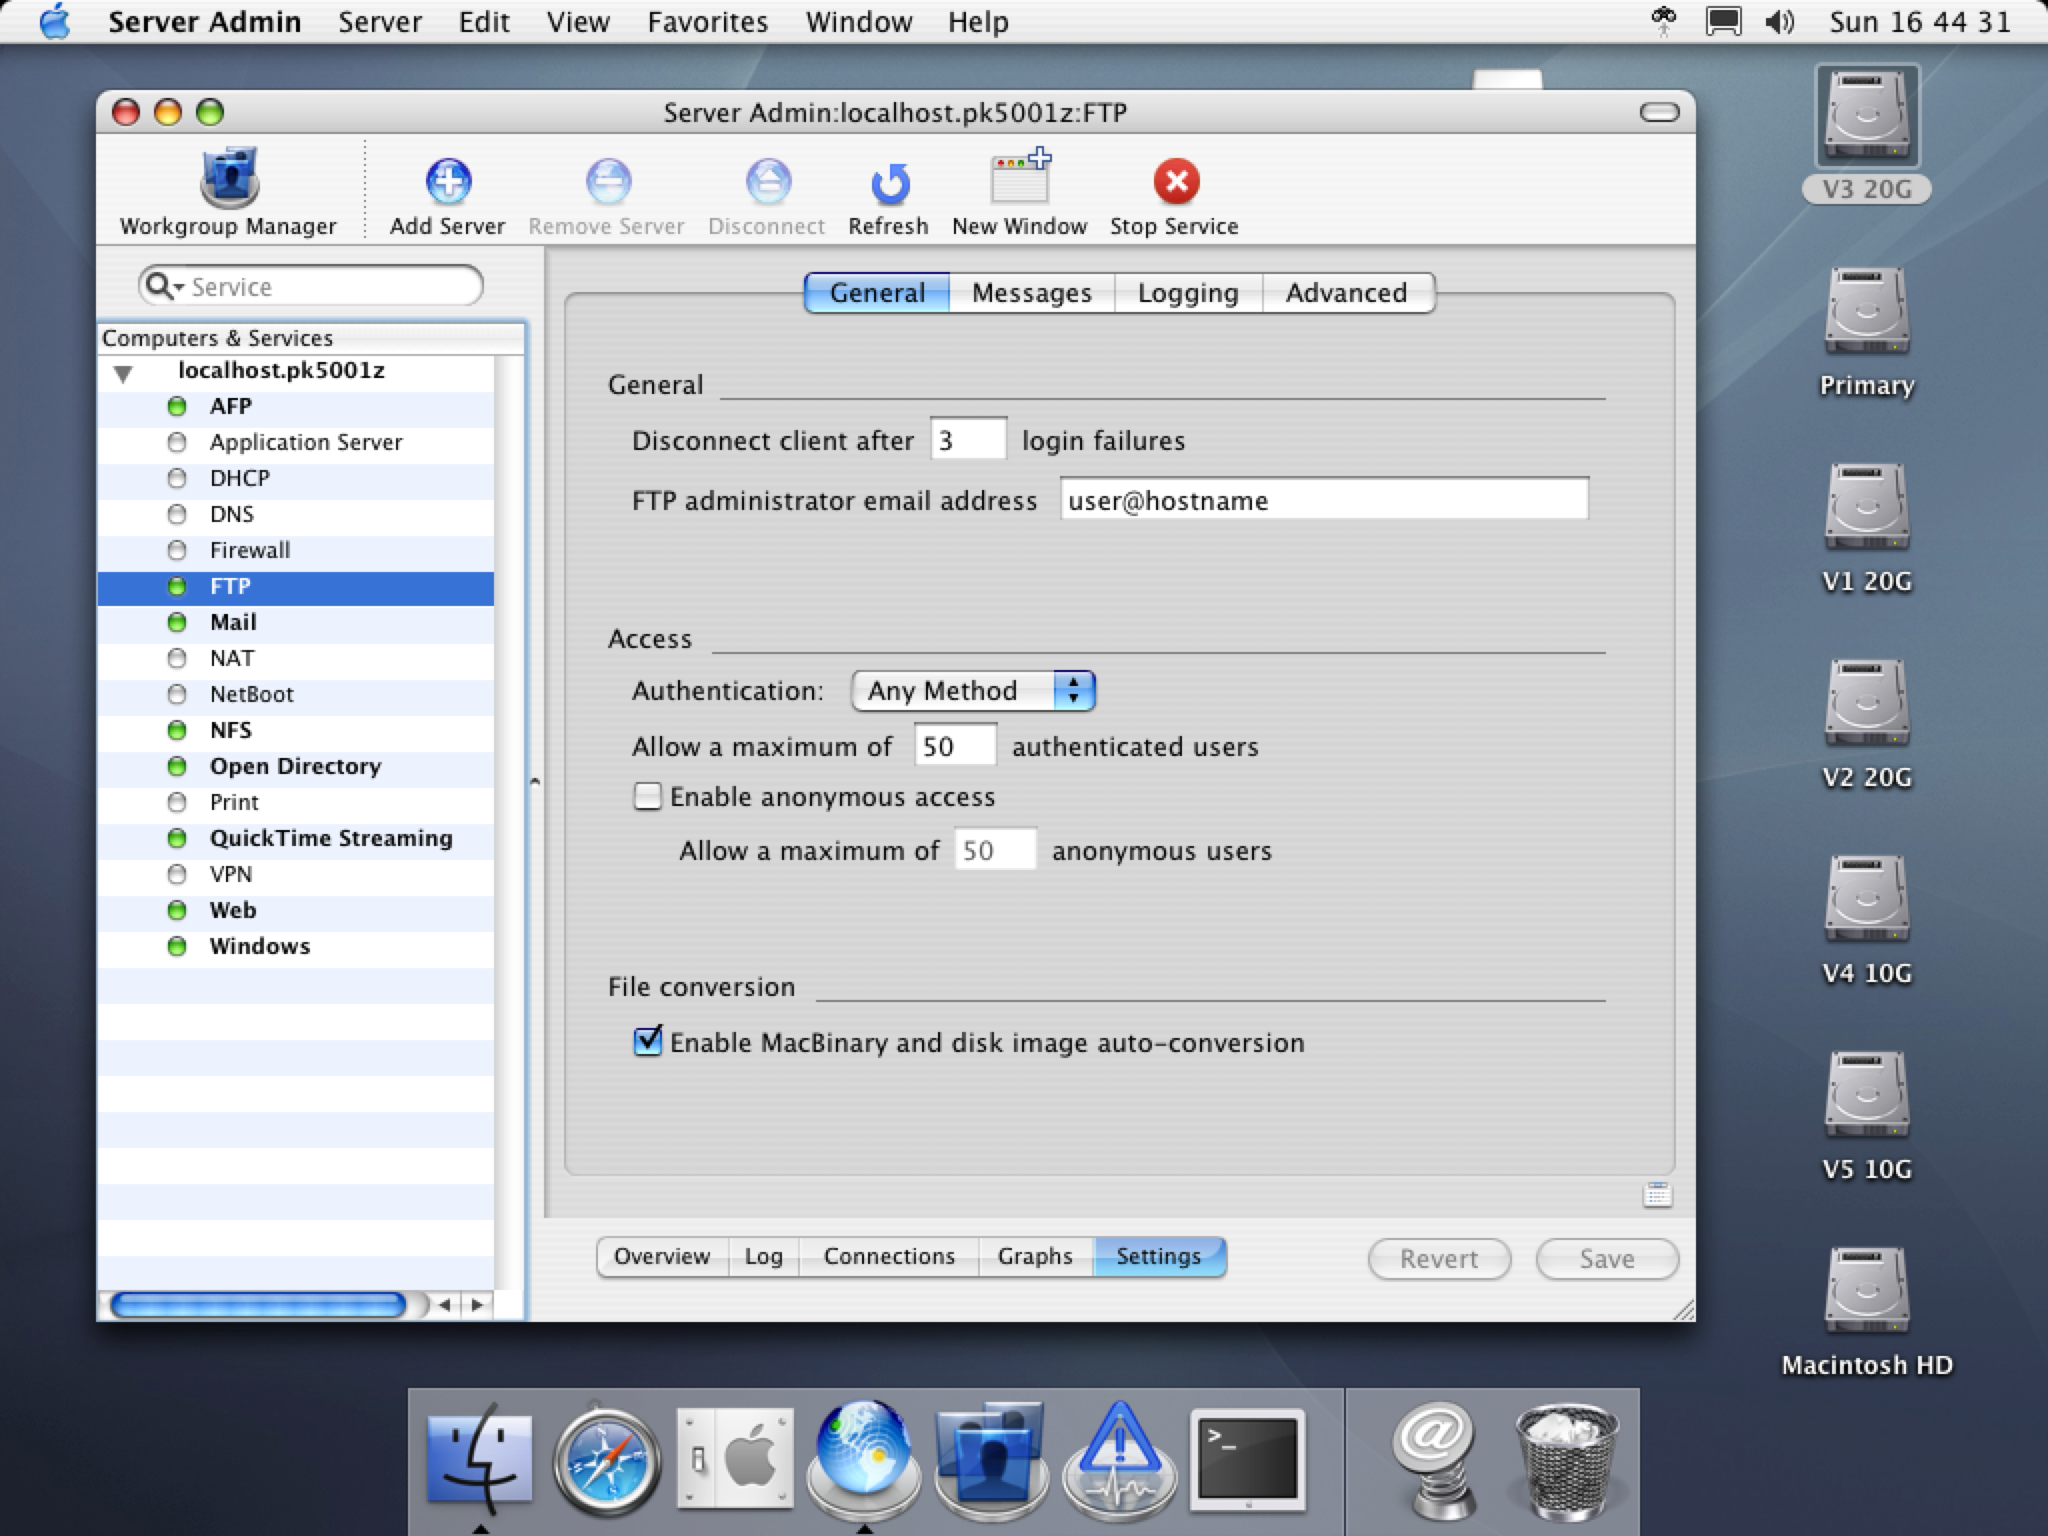The image size is (2048, 1536).
Task: Open the Apple menu
Action: (55, 22)
